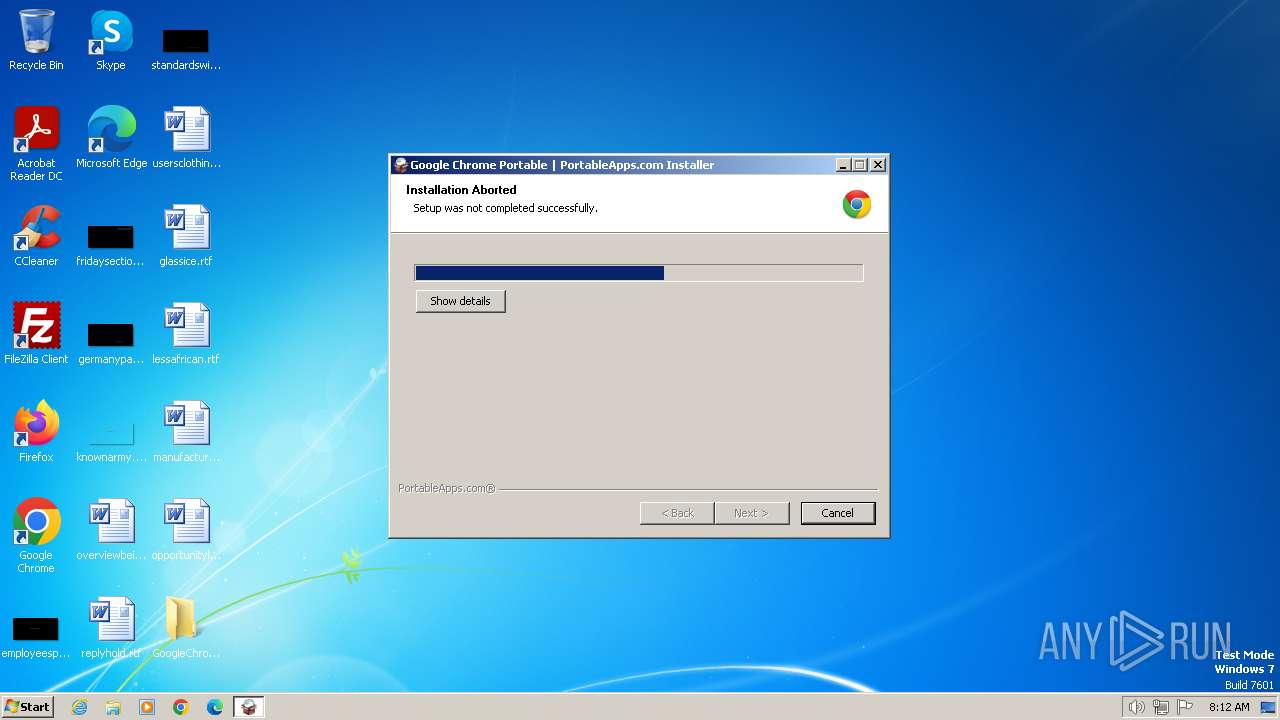Viewport: 1280px width, 720px height.
Task: Close the installer window
Action: (x=878, y=165)
